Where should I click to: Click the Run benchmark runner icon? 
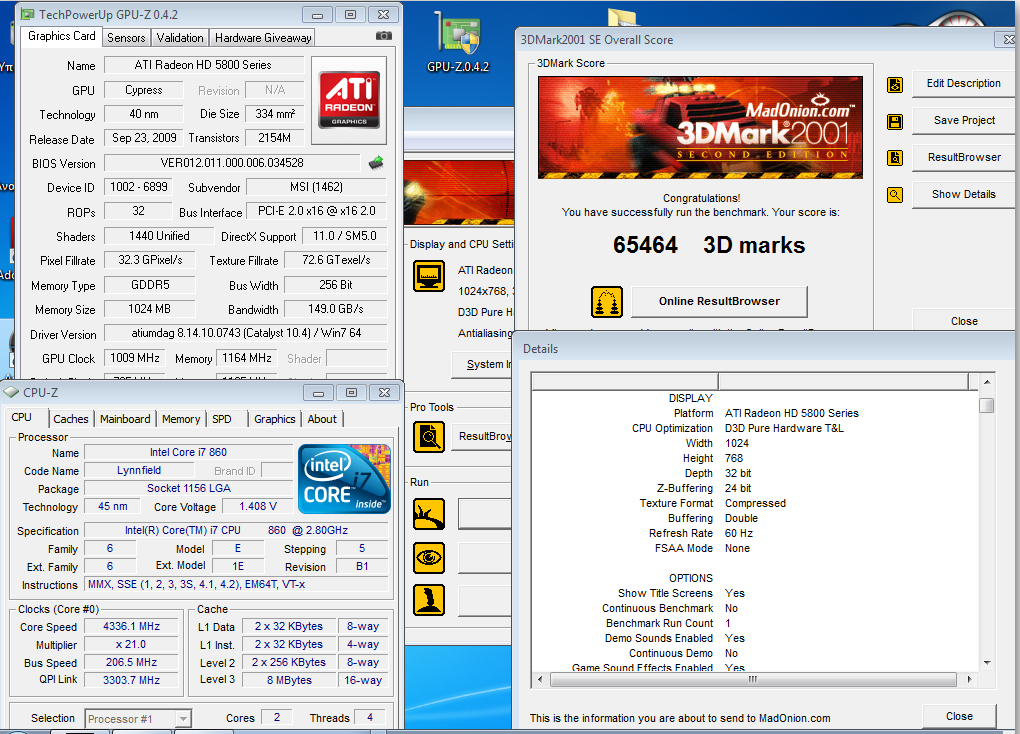click(429, 514)
